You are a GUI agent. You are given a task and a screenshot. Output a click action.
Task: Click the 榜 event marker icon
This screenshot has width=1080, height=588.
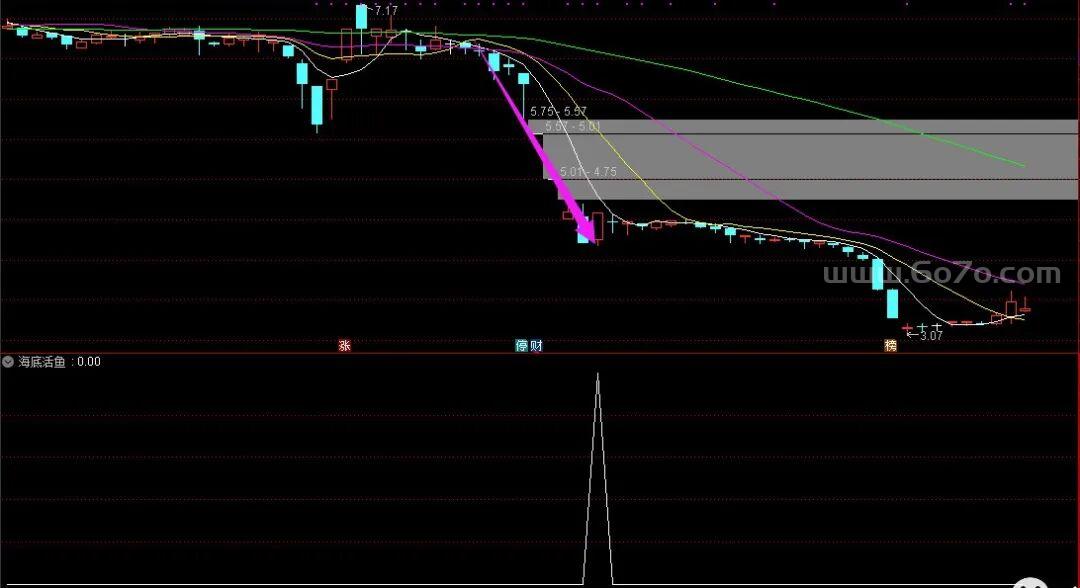pos(891,346)
